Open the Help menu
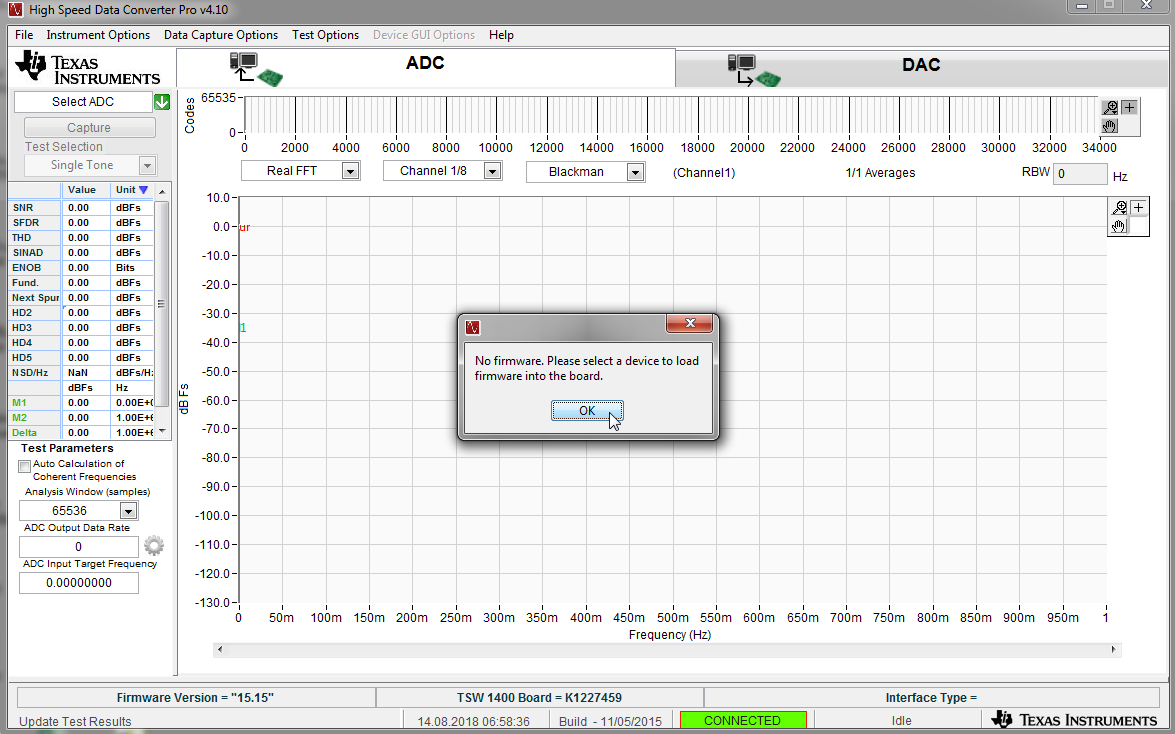Viewport: 1175px width, 734px height. 501,35
